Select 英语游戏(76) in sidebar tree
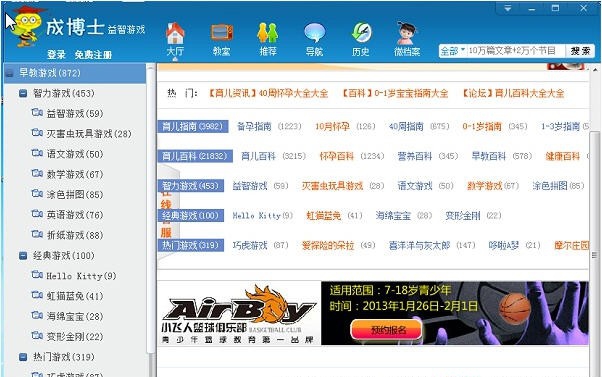 pyautogui.click(x=75, y=215)
